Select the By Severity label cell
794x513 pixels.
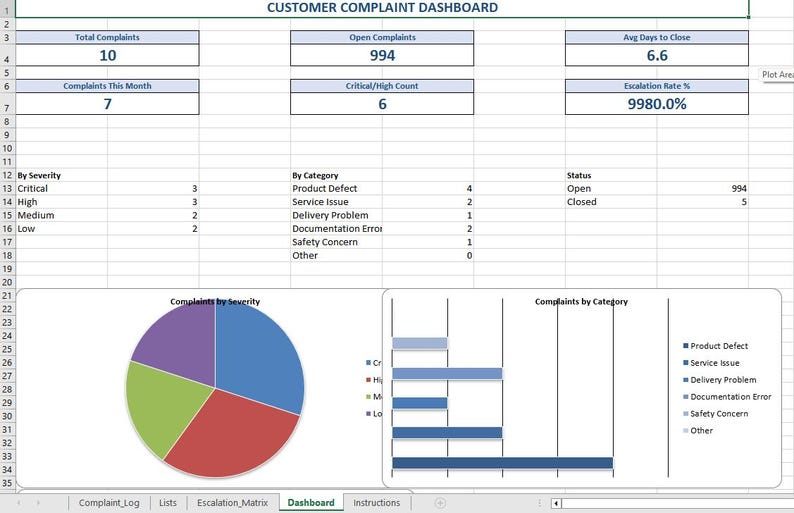click(x=61, y=175)
